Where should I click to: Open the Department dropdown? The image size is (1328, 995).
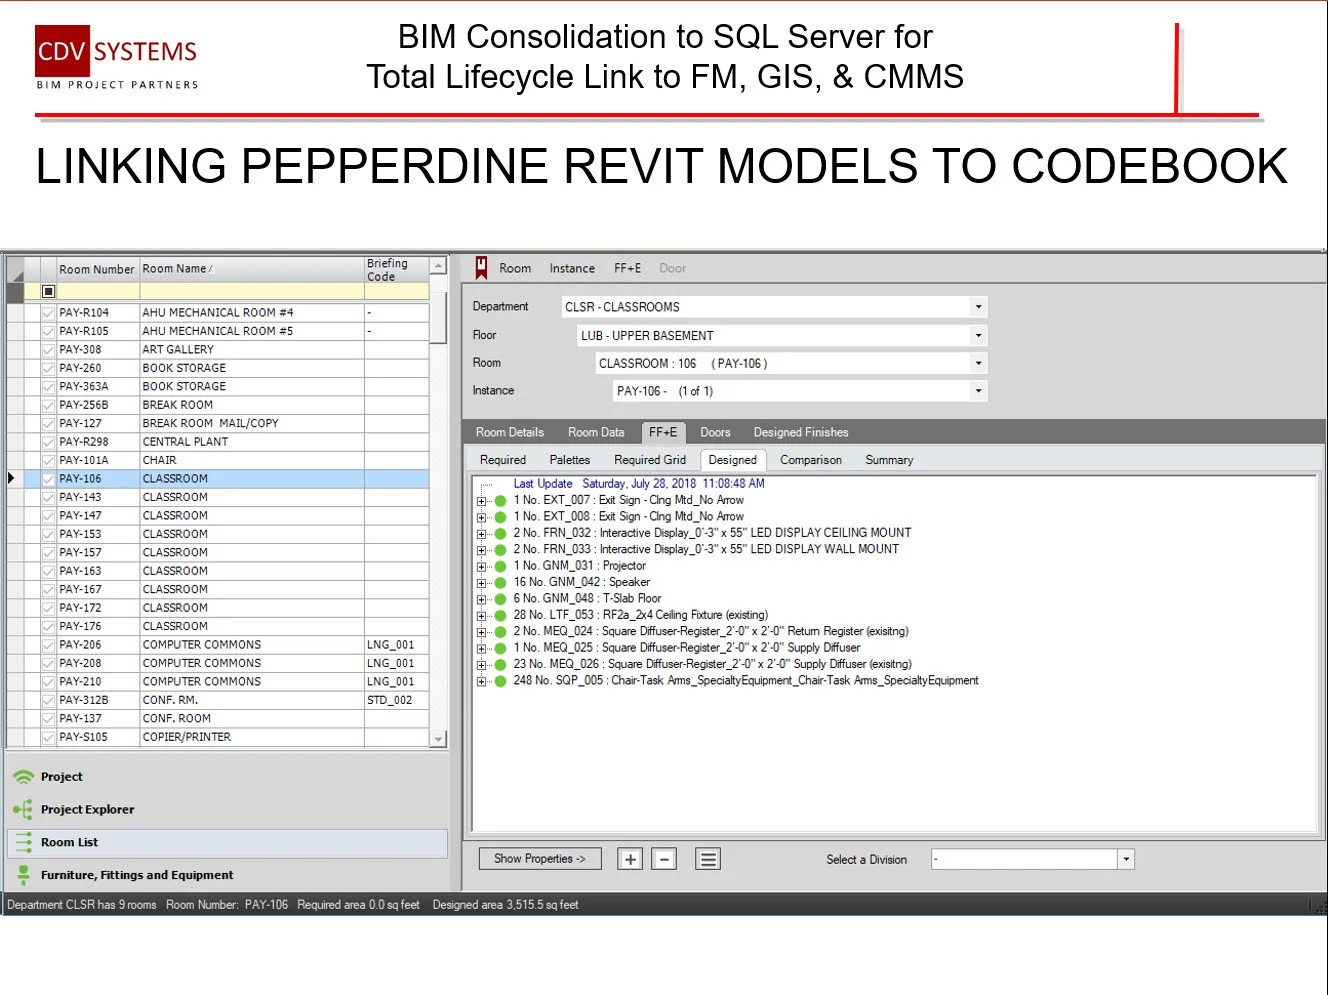click(978, 307)
